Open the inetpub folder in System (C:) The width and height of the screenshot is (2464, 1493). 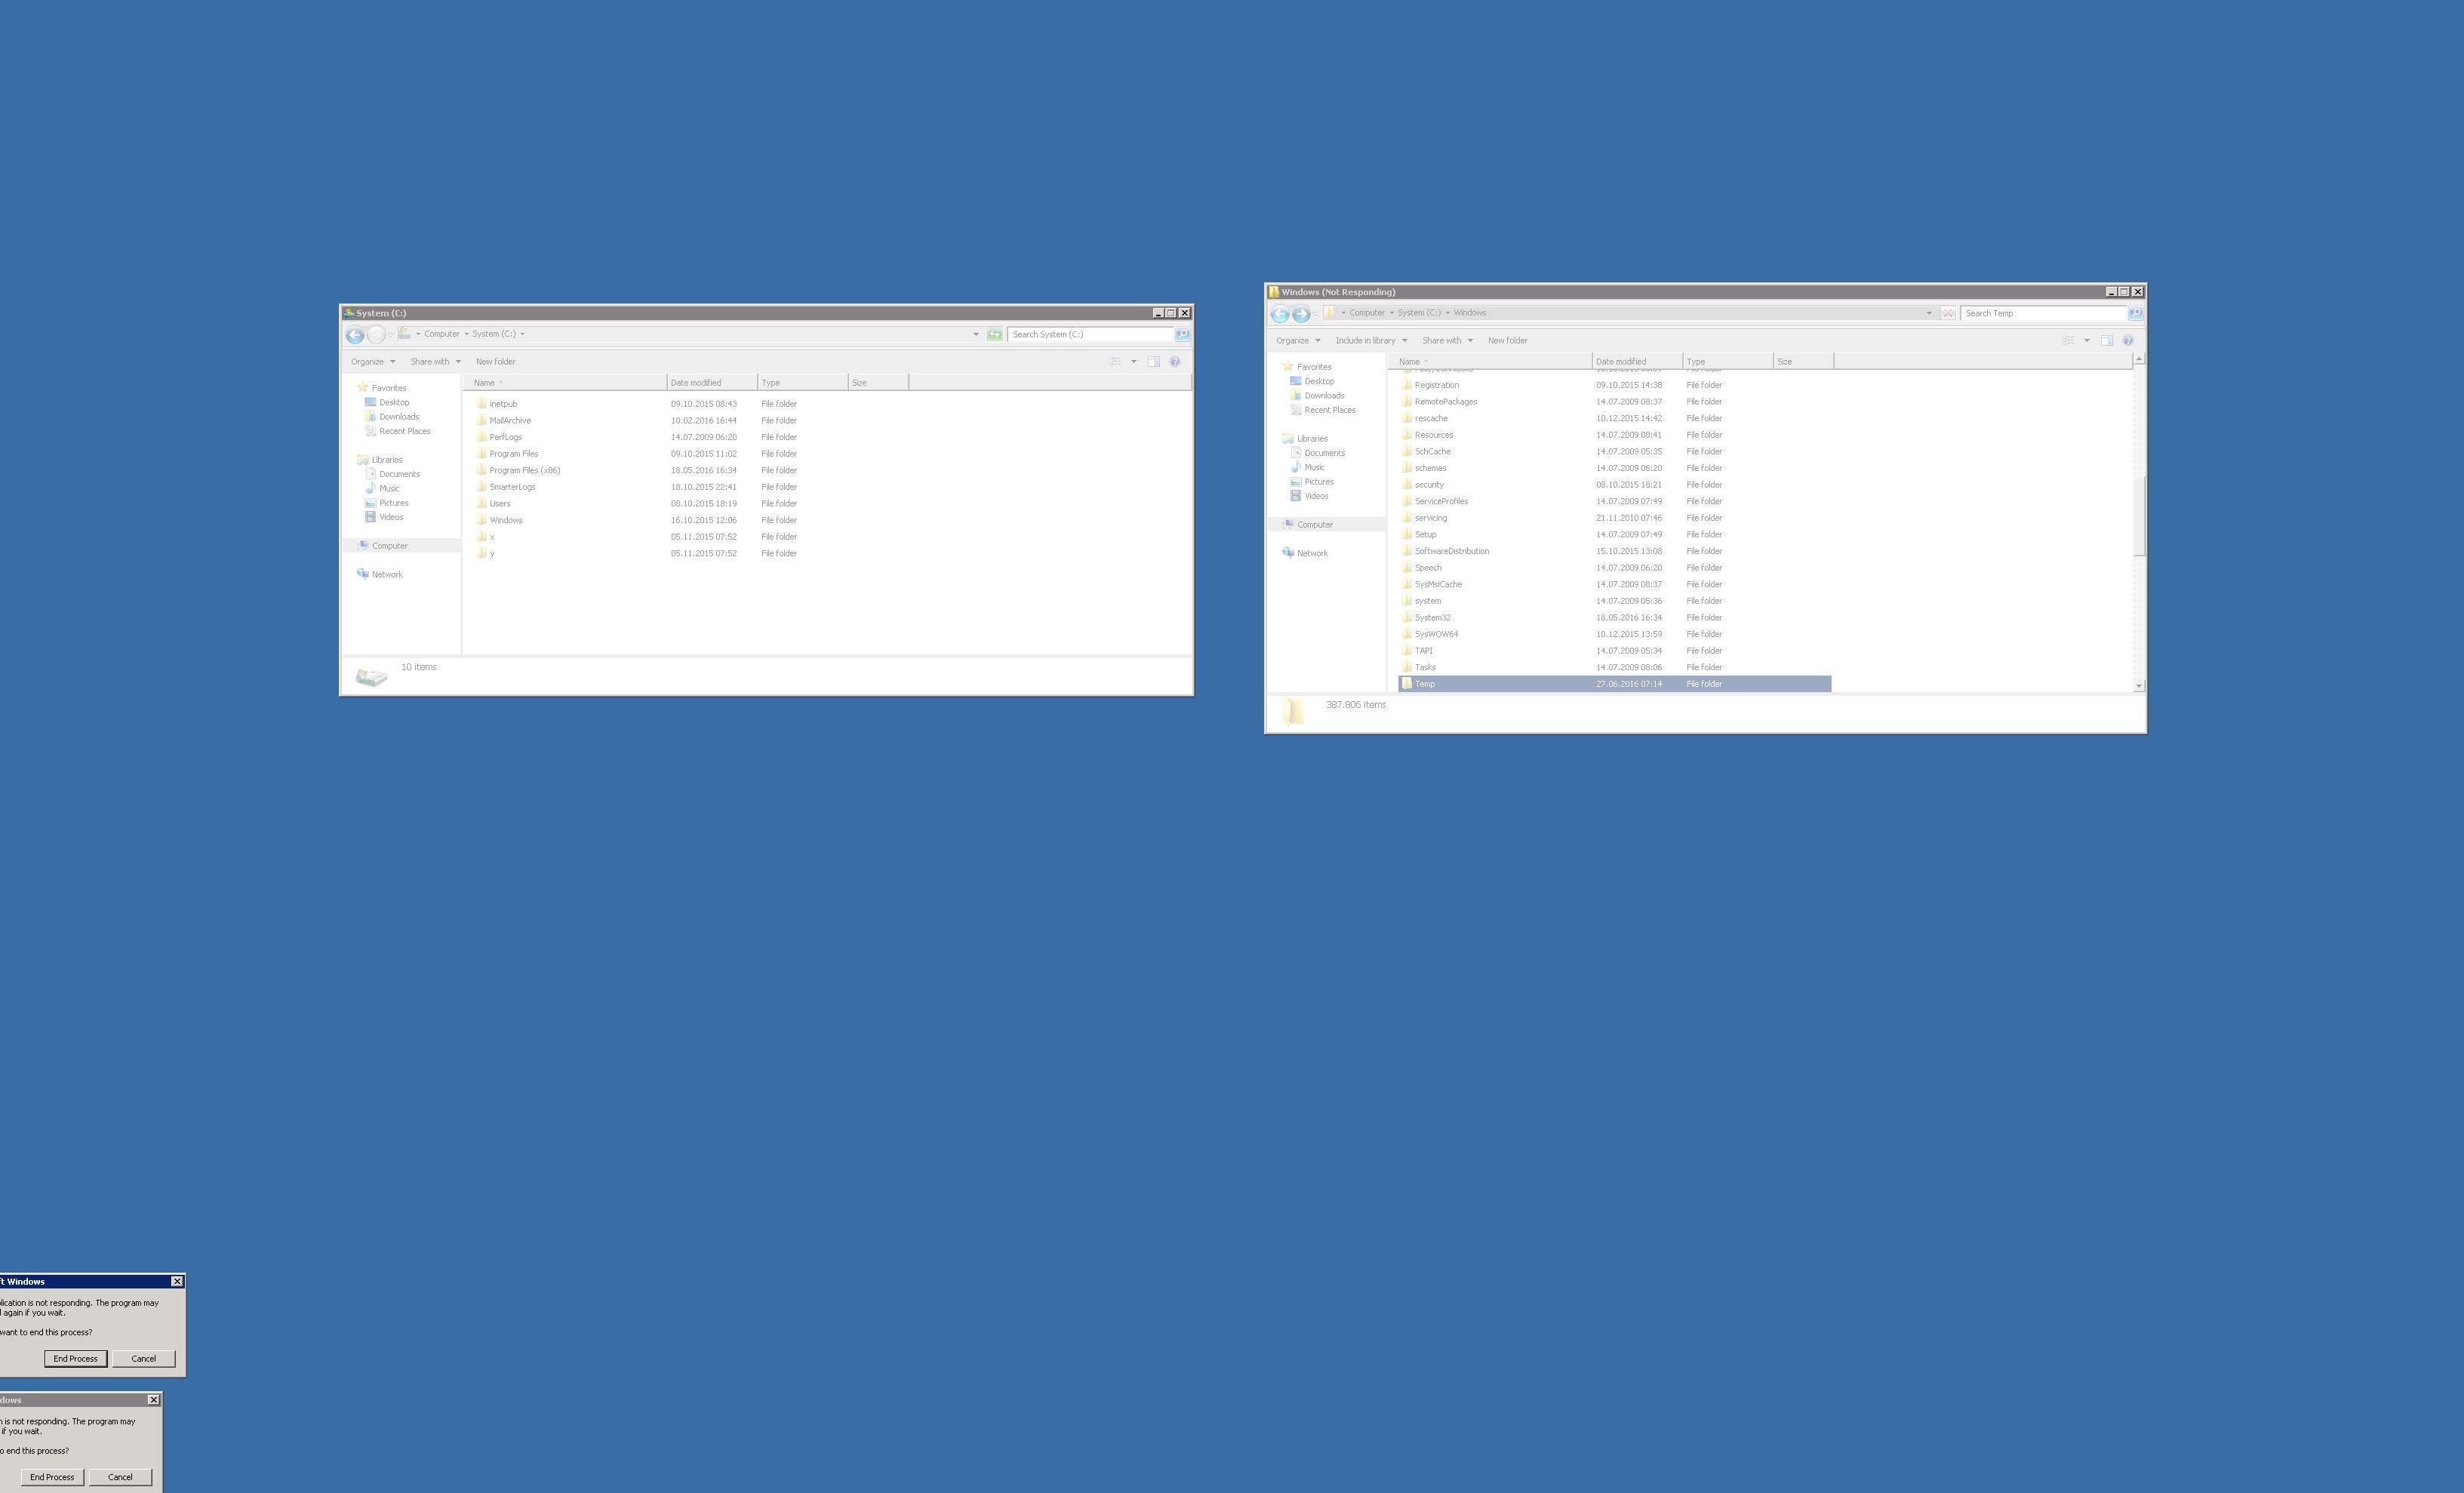503,404
